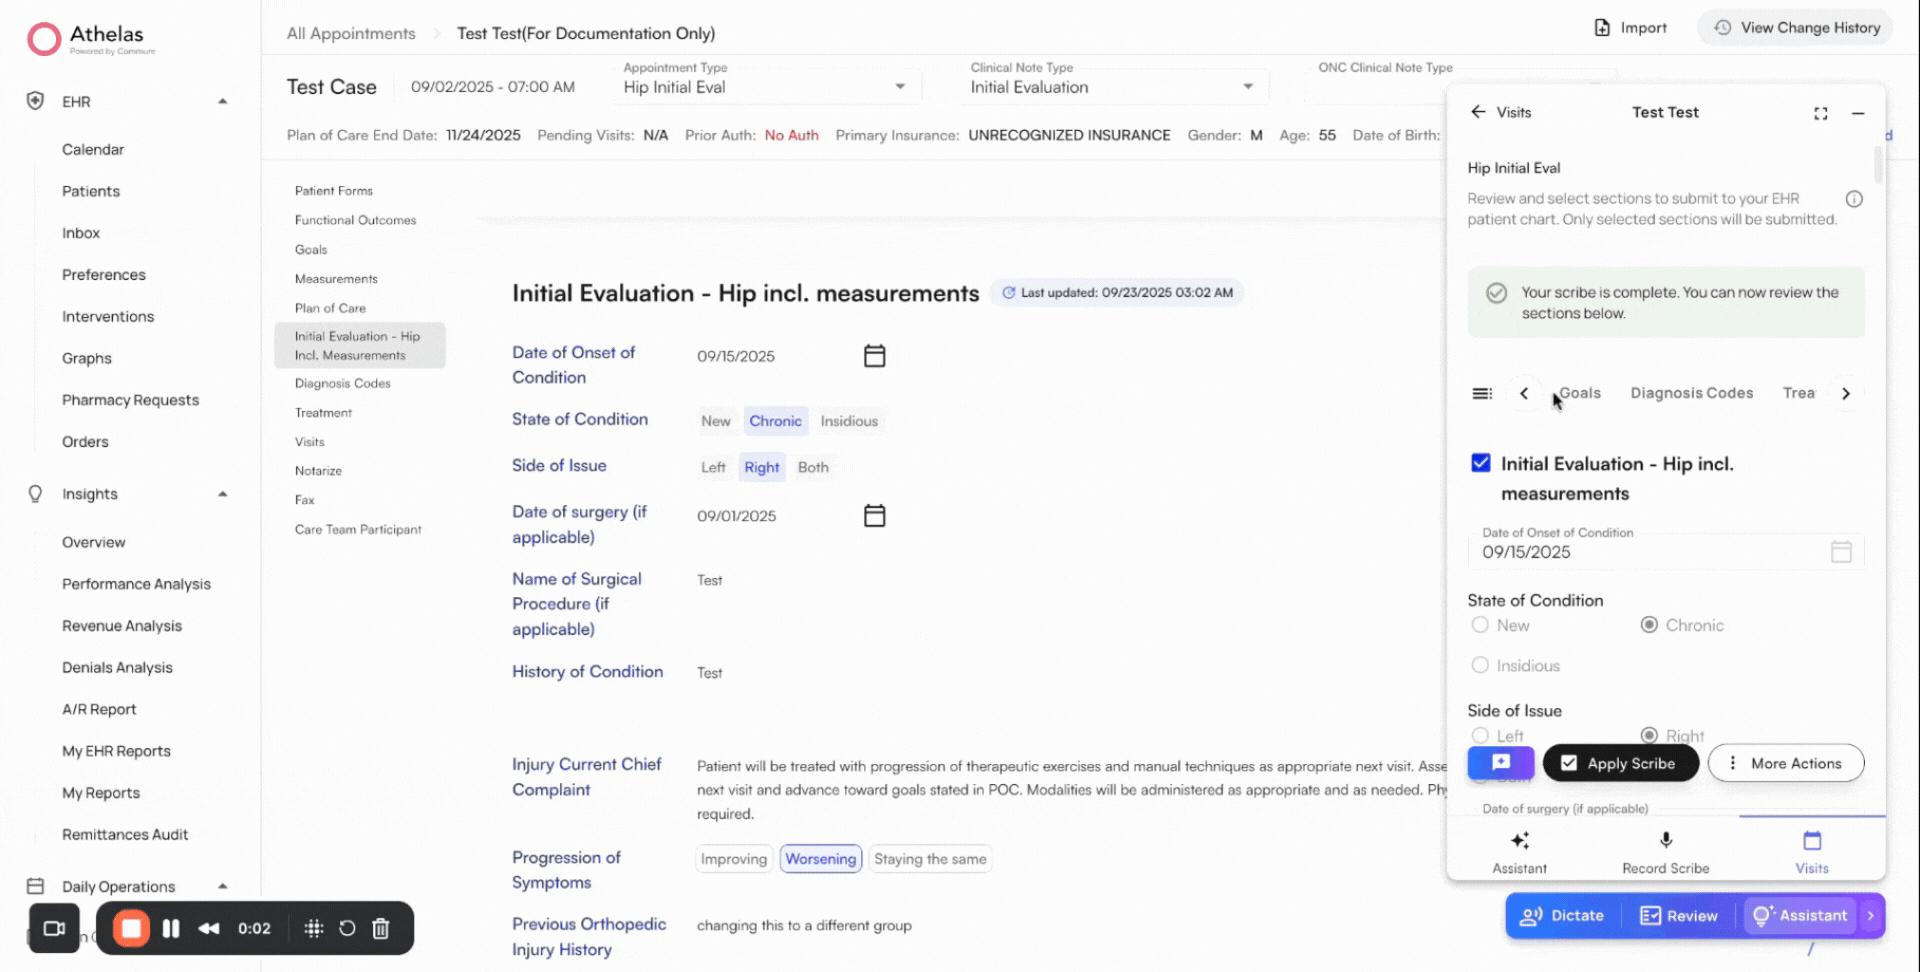The height and width of the screenshot is (972, 1920).
Task: Click the purple chat feedback icon
Action: point(1501,763)
